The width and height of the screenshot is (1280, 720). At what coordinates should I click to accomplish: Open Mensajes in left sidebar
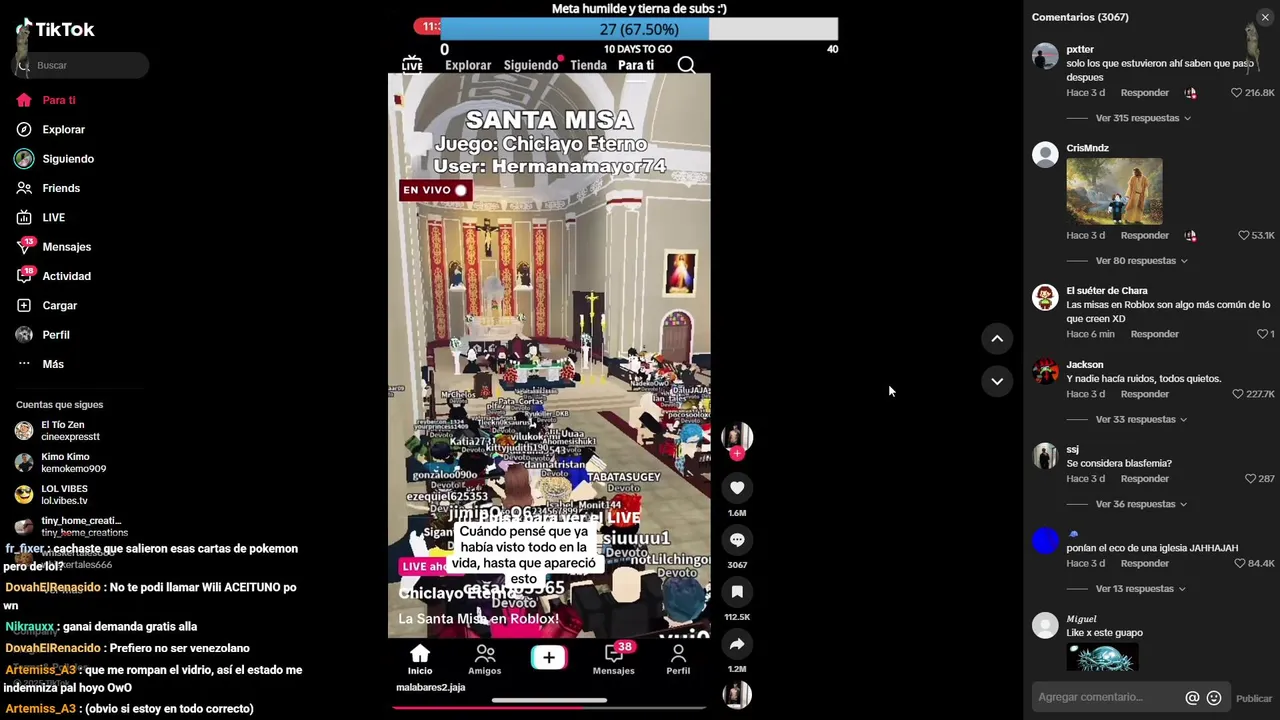pyautogui.click(x=66, y=247)
